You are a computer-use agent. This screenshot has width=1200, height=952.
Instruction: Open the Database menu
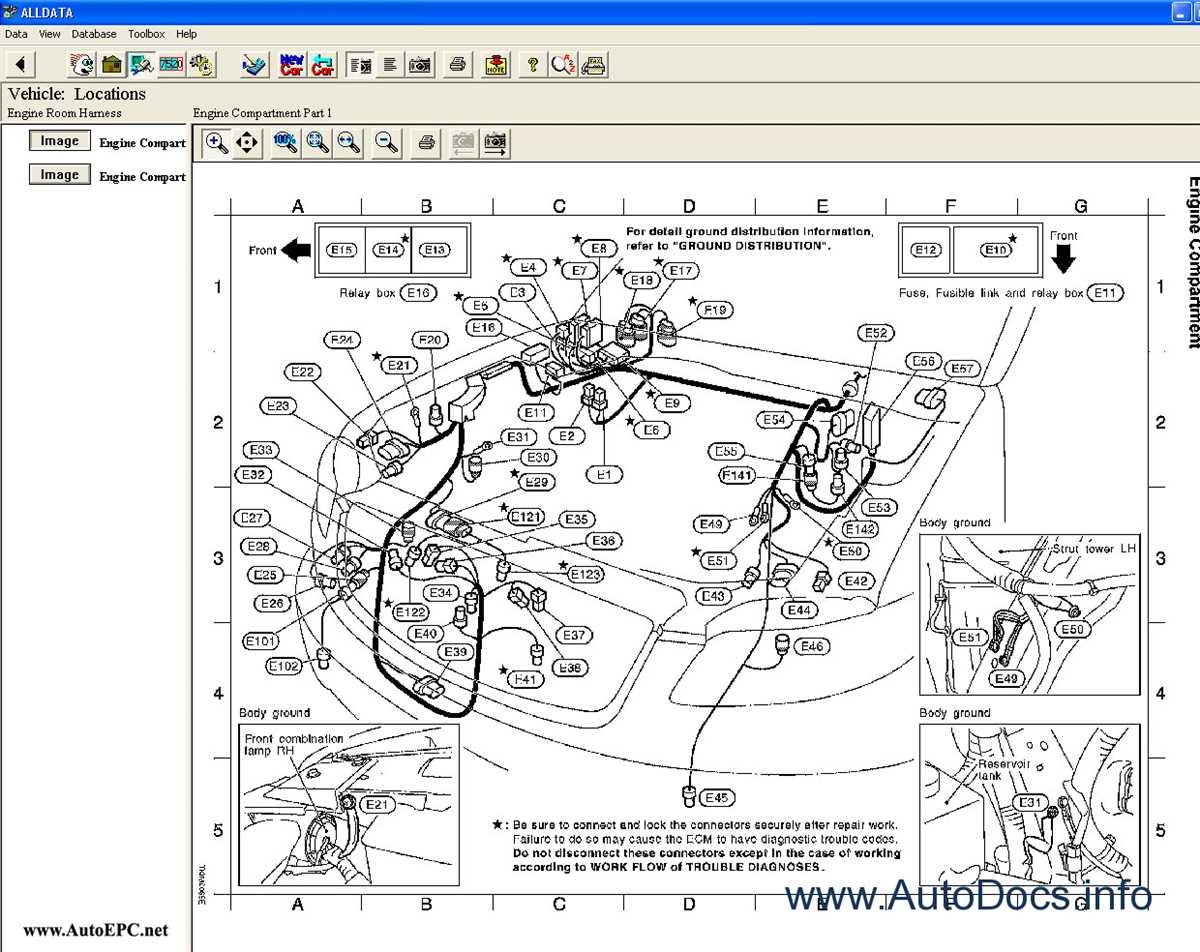94,33
